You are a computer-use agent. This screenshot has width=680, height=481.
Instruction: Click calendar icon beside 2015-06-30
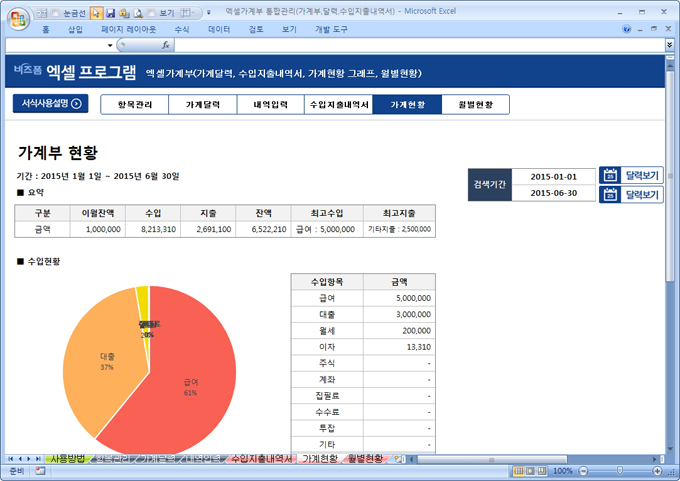tap(610, 194)
